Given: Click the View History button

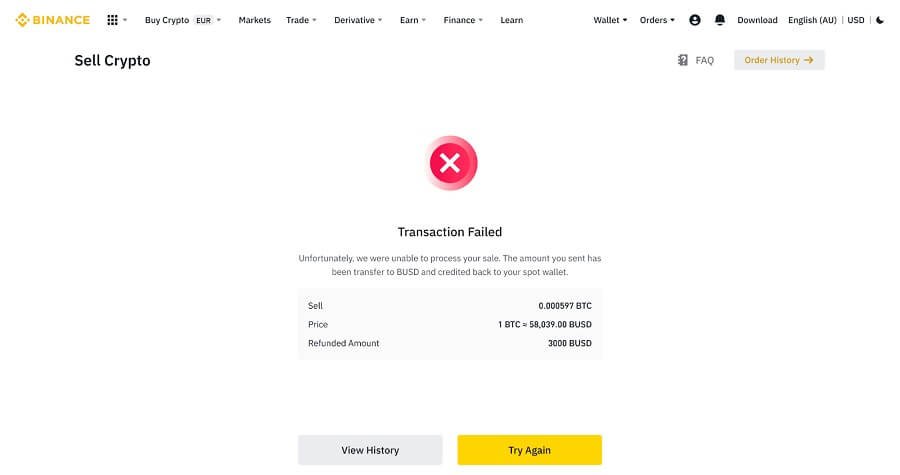Looking at the screenshot, I should tap(370, 450).
